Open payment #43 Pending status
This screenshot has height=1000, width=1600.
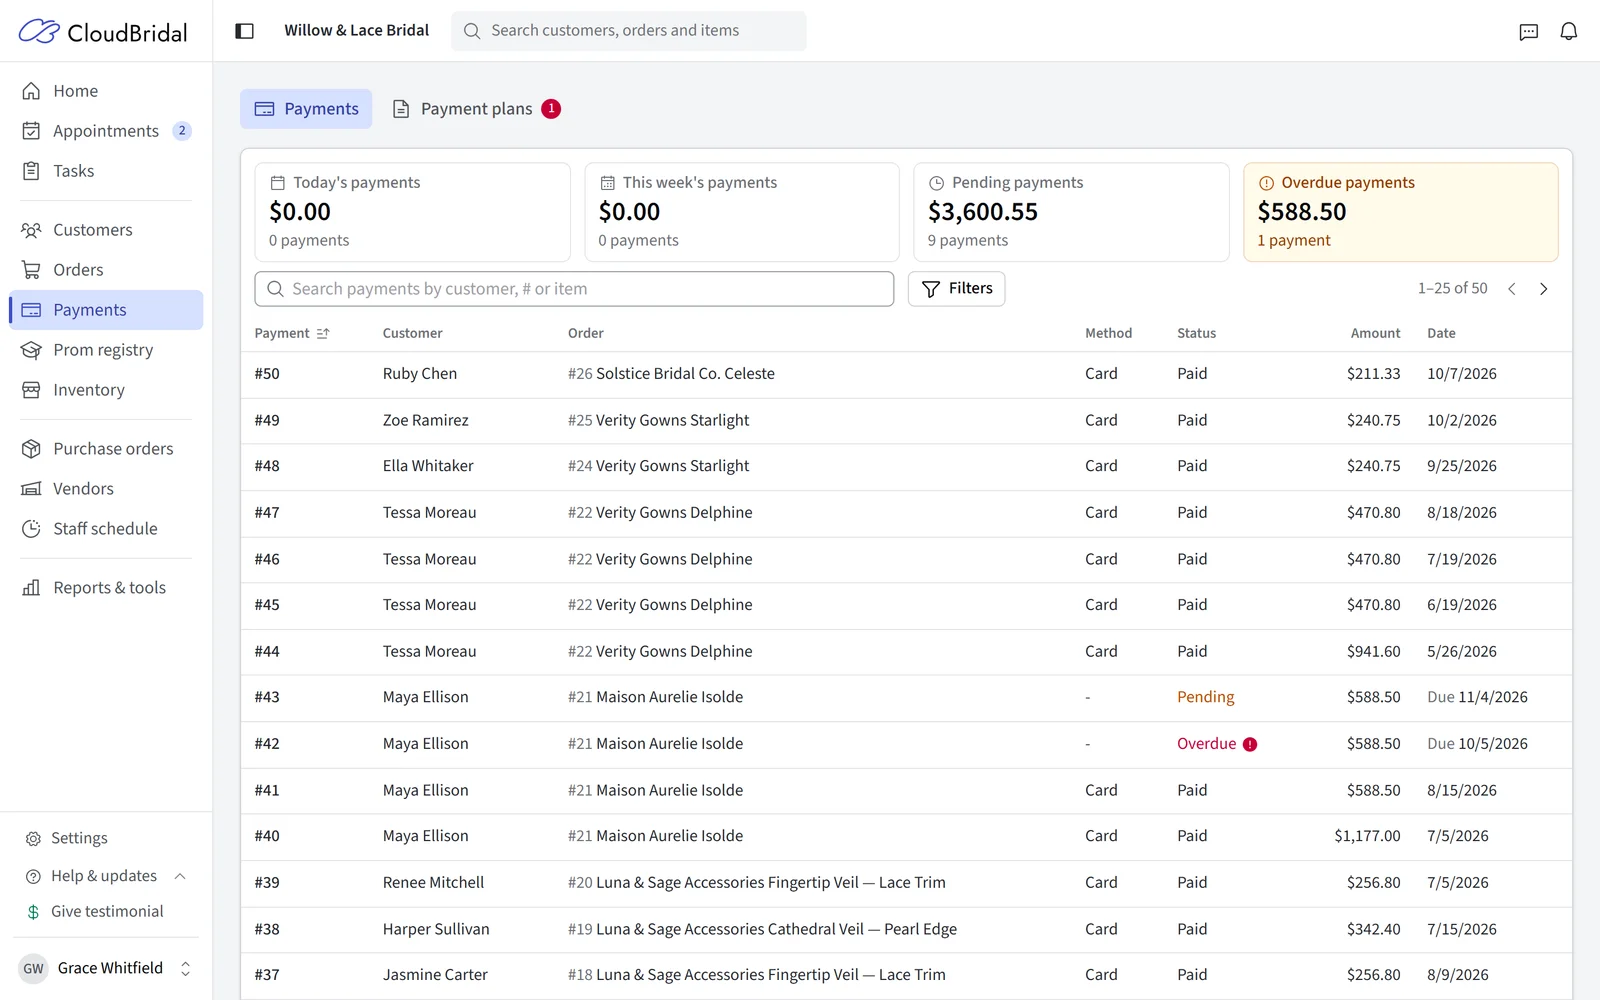[x=1205, y=697]
